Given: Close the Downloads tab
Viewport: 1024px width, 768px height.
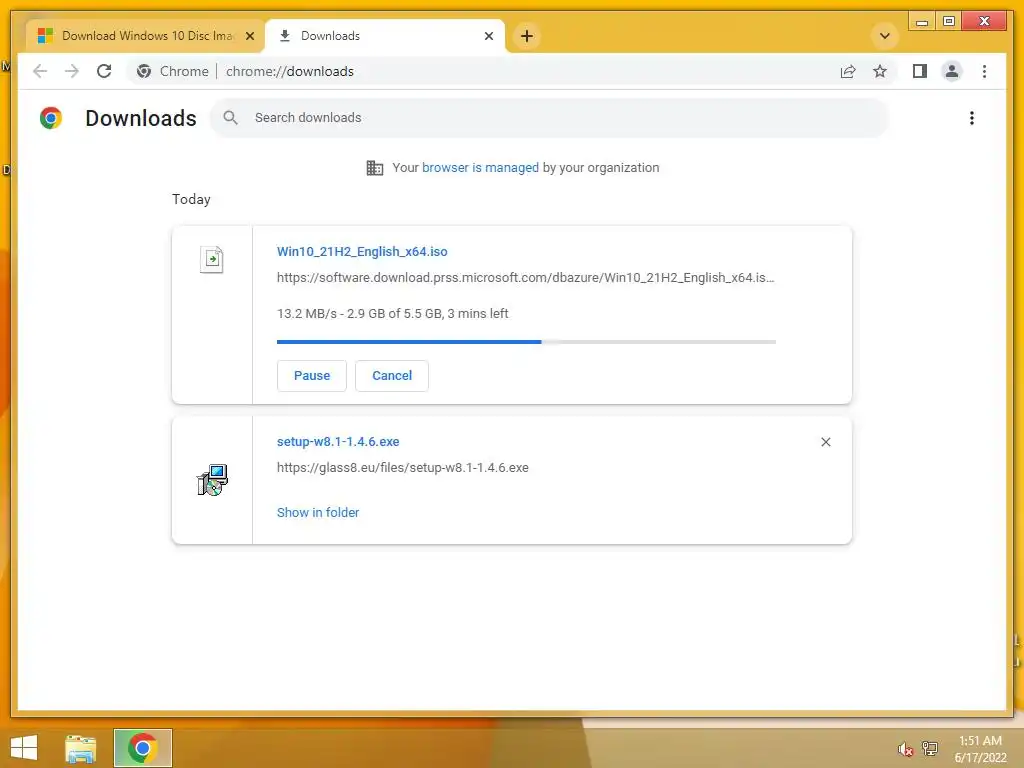Looking at the screenshot, I should click(x=488, y=36).
